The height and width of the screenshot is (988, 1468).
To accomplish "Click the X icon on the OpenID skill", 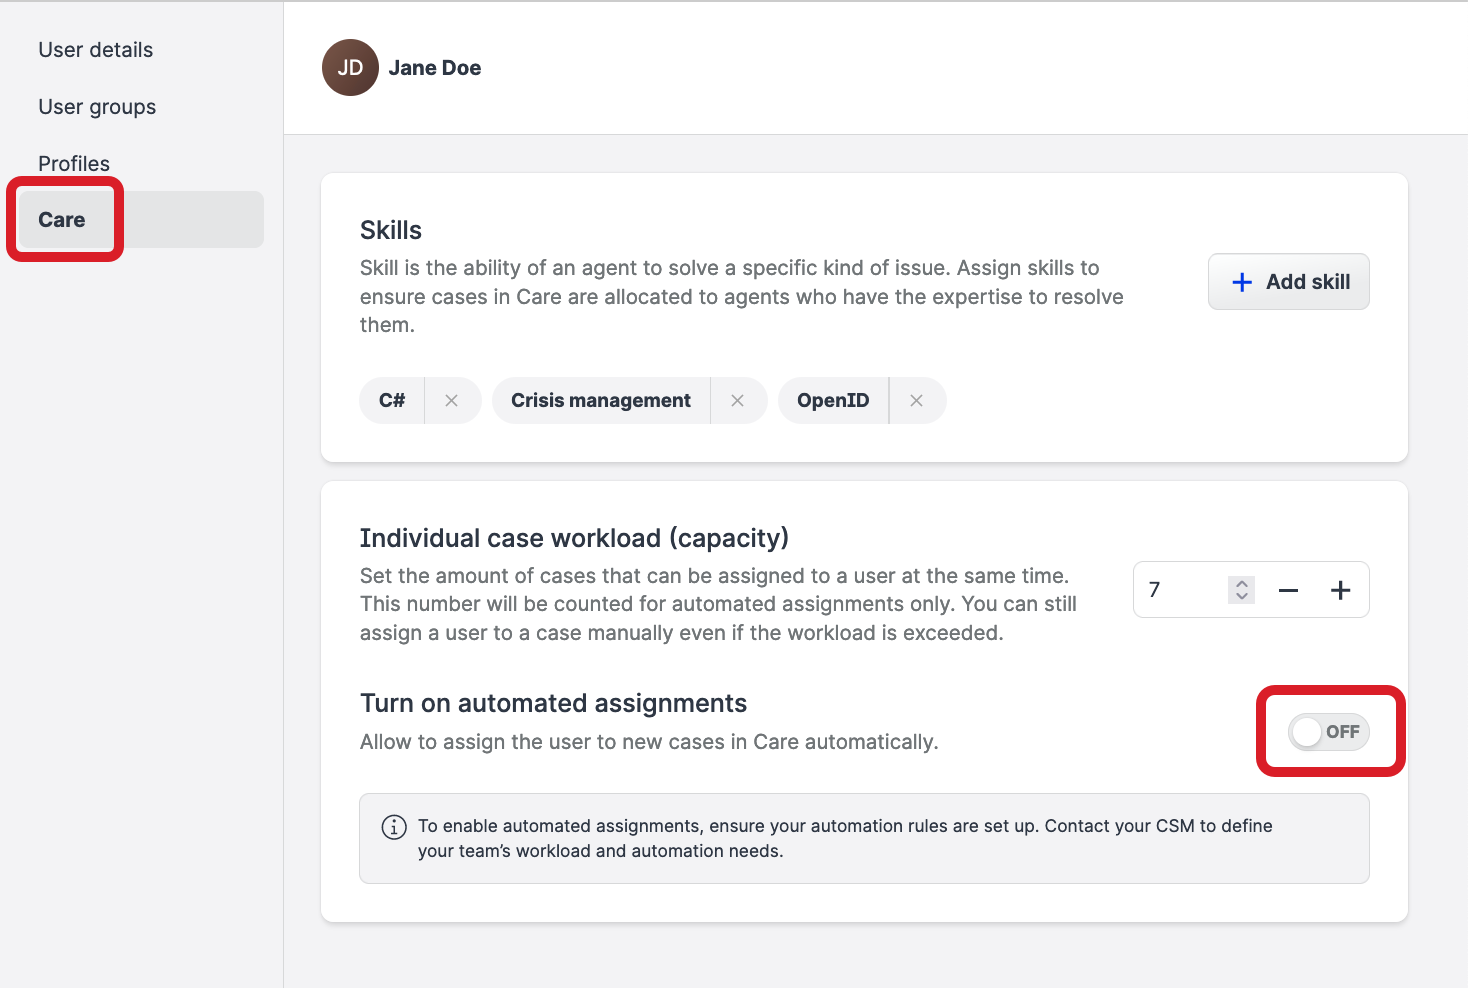I will (917, 400).
